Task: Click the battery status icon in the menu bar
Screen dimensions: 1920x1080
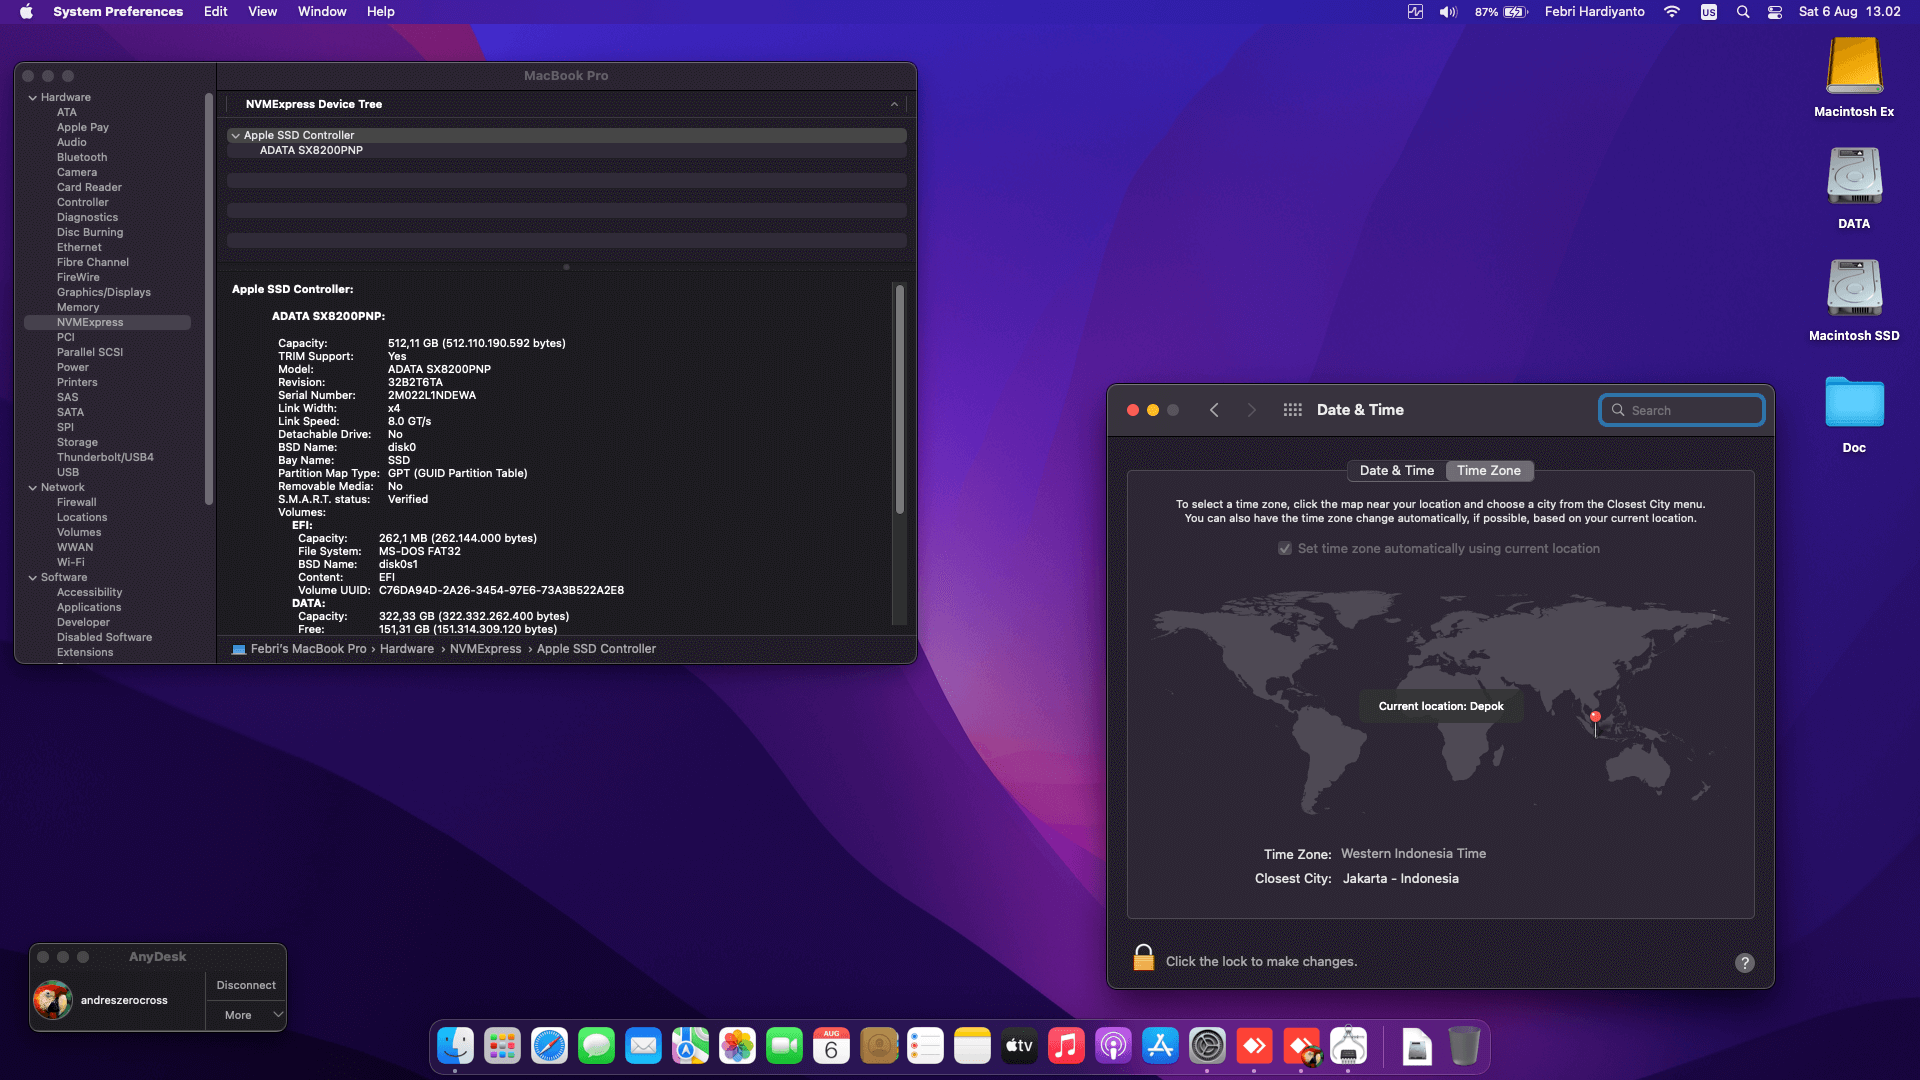Action: tap(1516, 12)
